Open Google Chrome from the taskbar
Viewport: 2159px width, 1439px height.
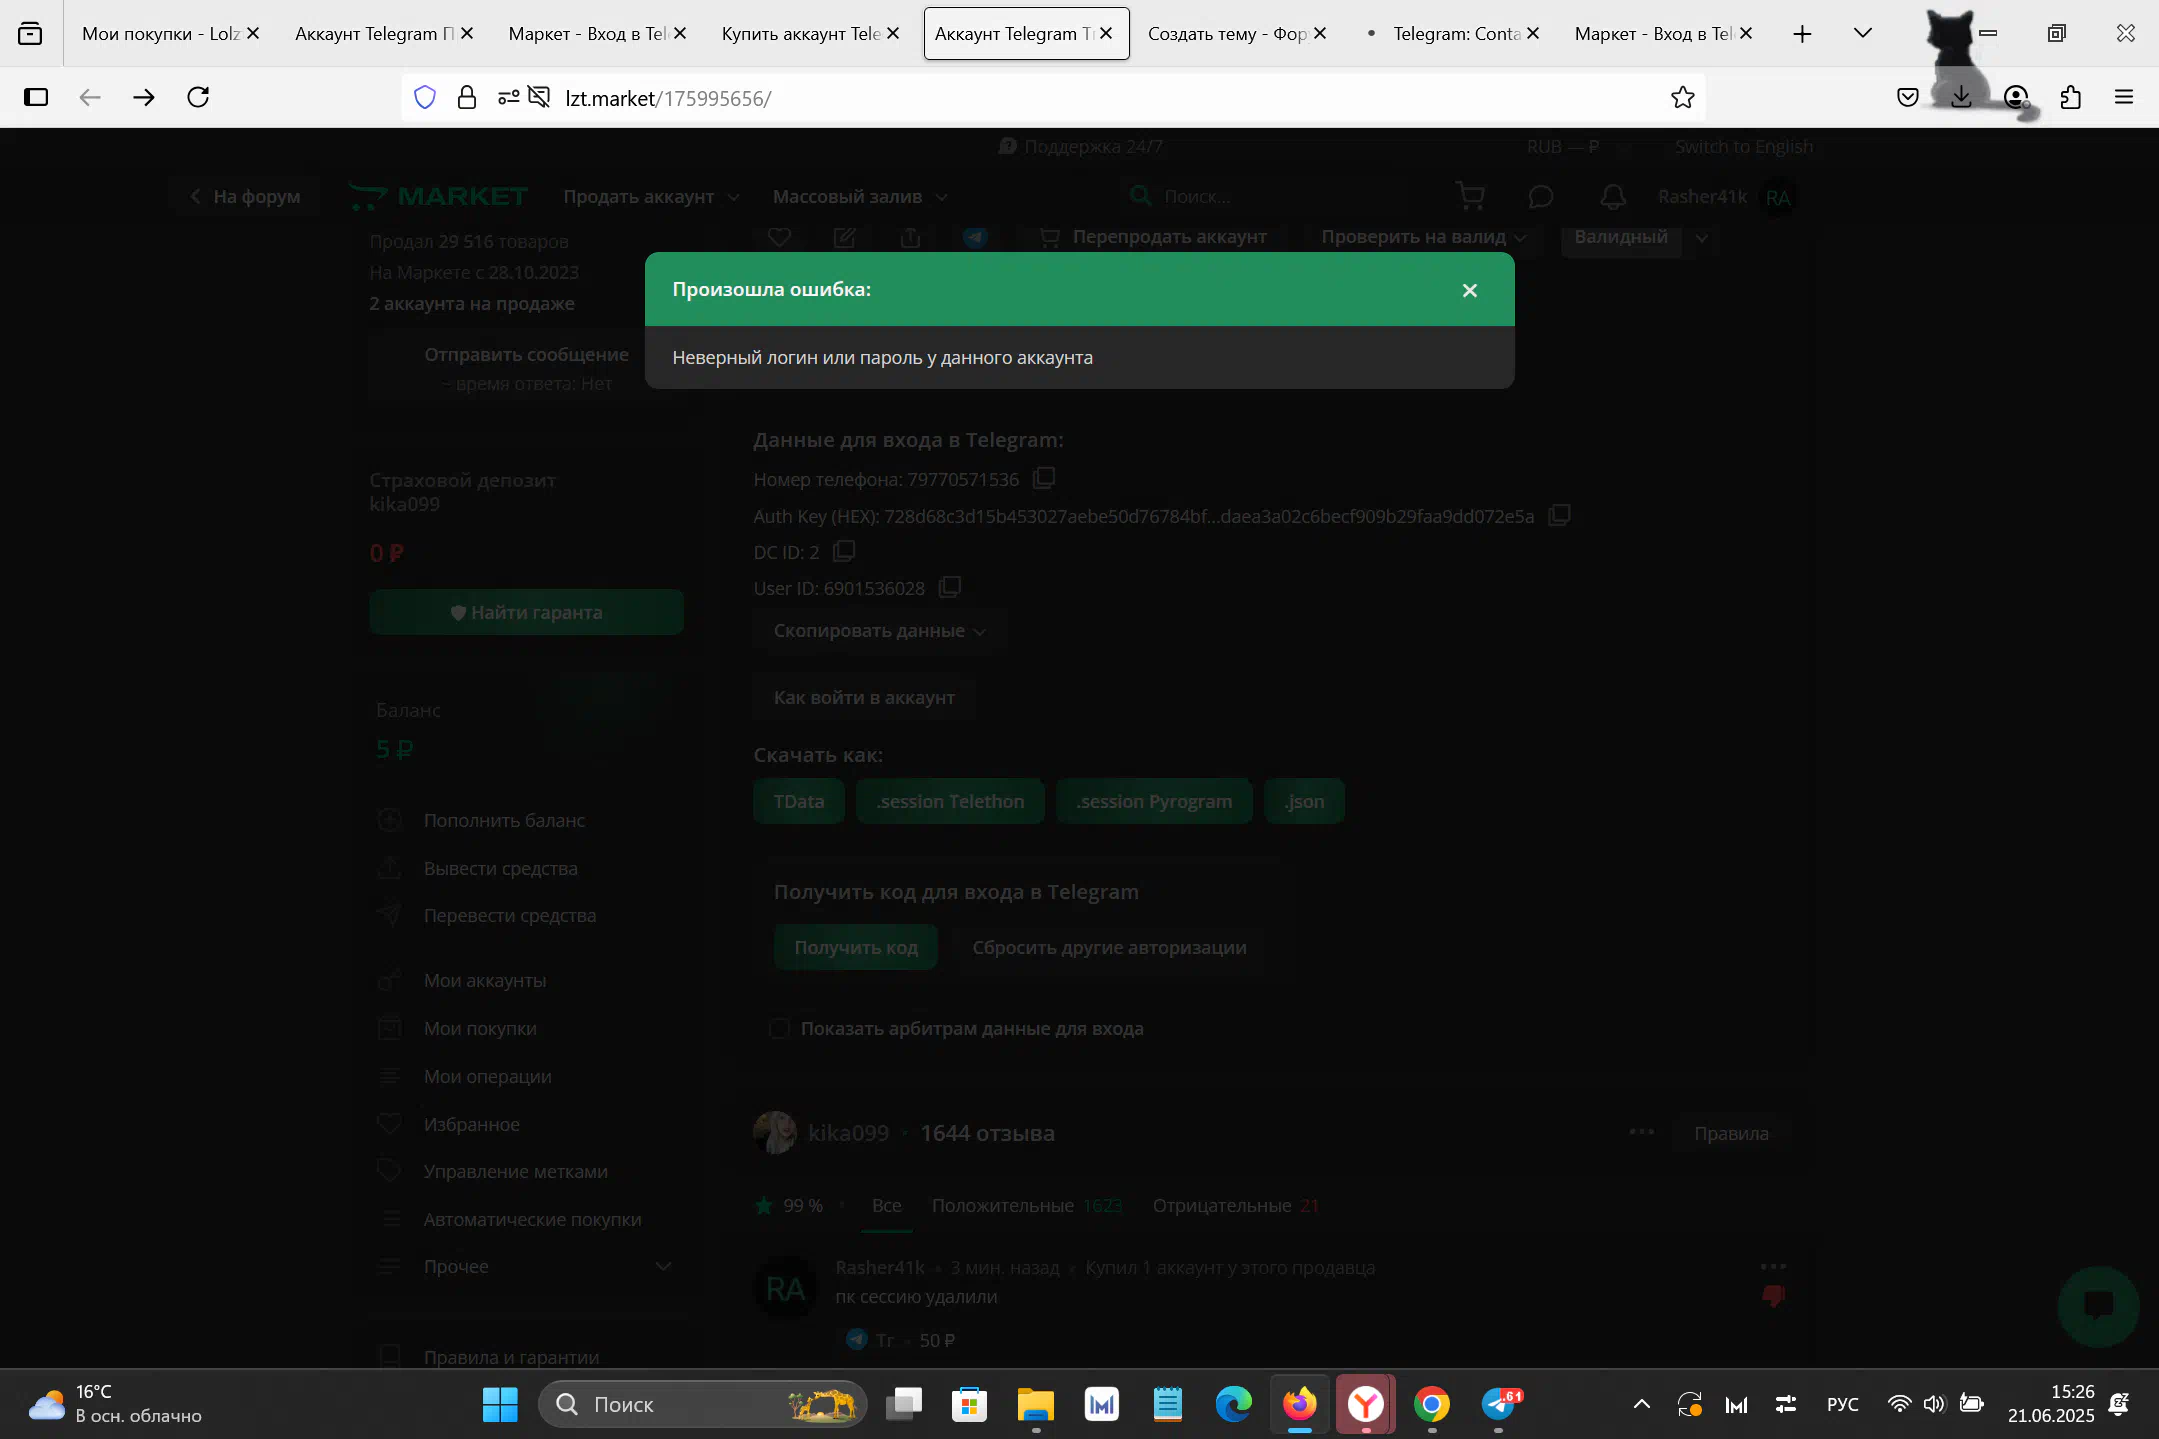pos(1432,1405)
